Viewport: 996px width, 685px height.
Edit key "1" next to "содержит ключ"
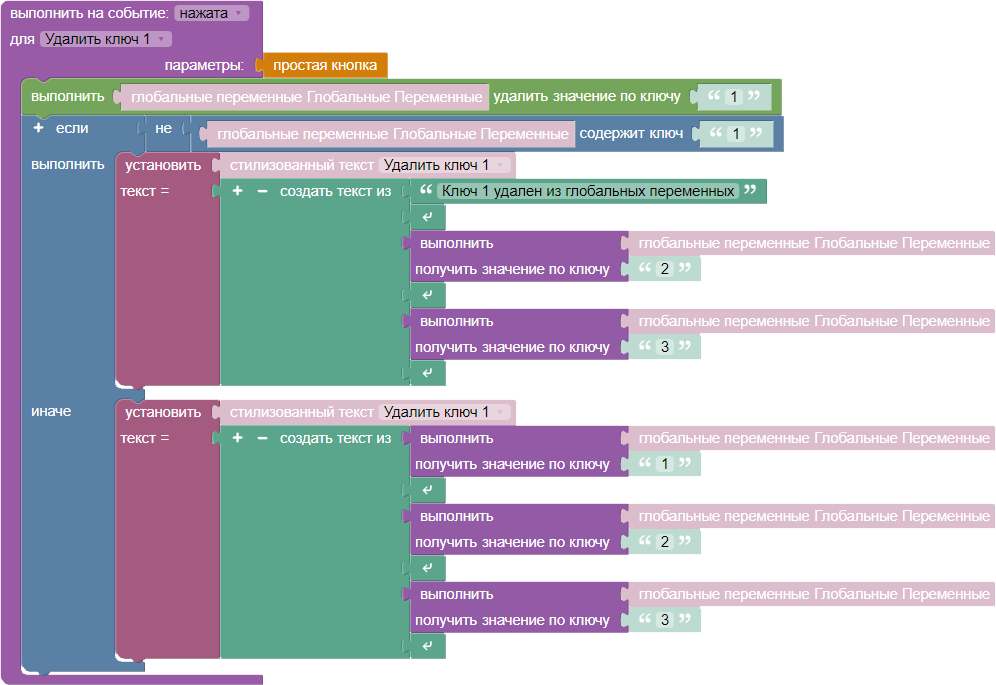(736, 134)
